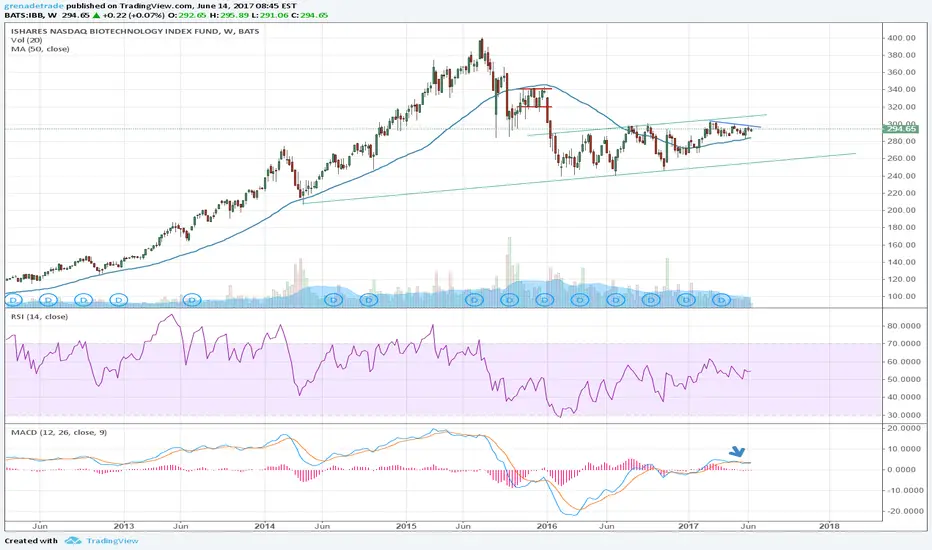Click the 400.00 price axis label

[901, 37]
